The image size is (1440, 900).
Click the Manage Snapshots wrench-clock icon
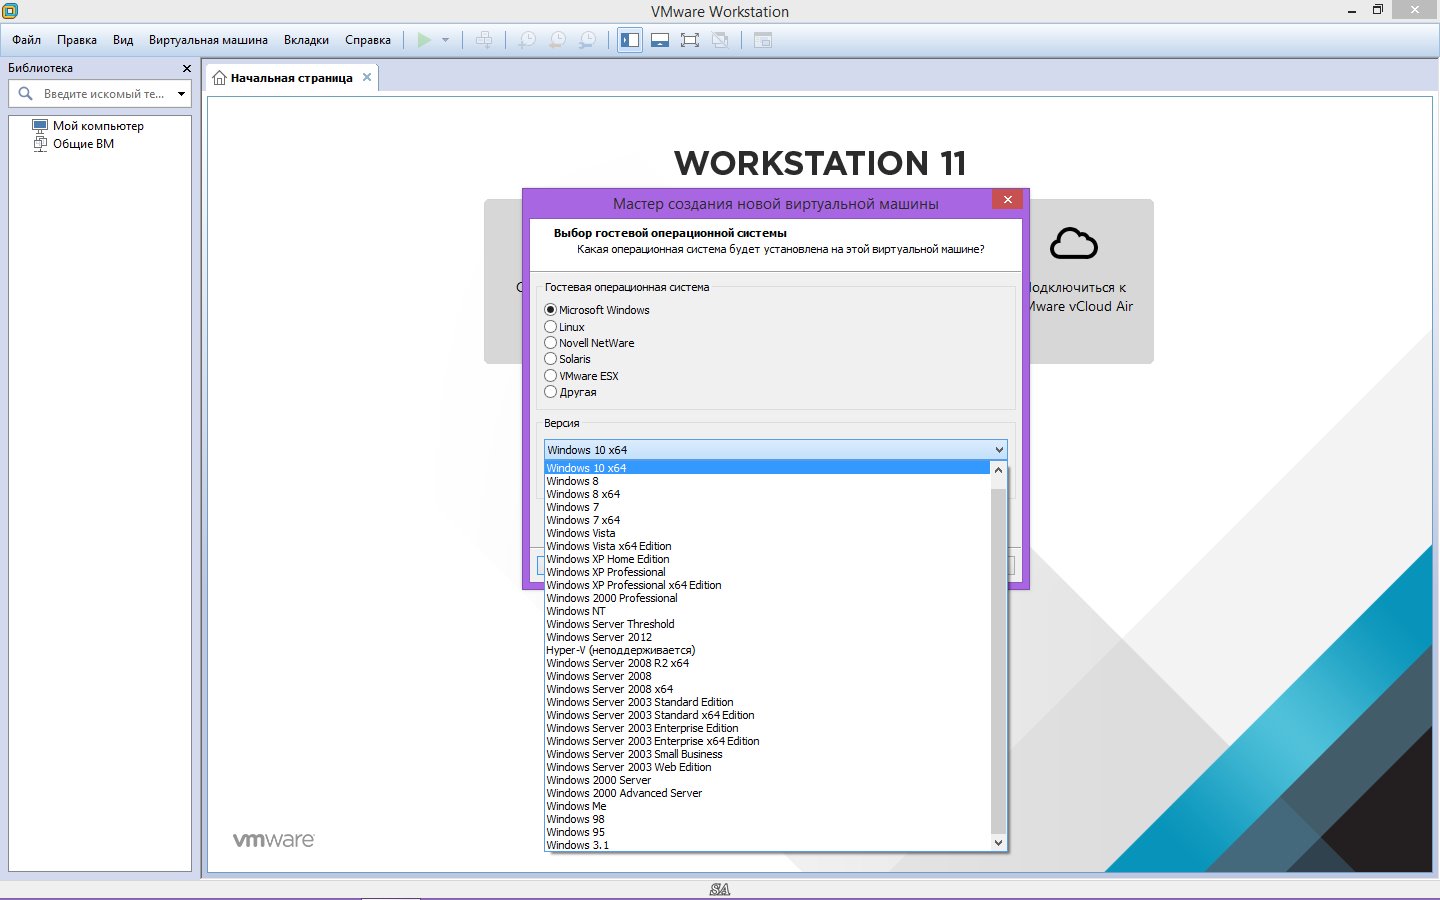pyautogui.click(x=588, y=40)
